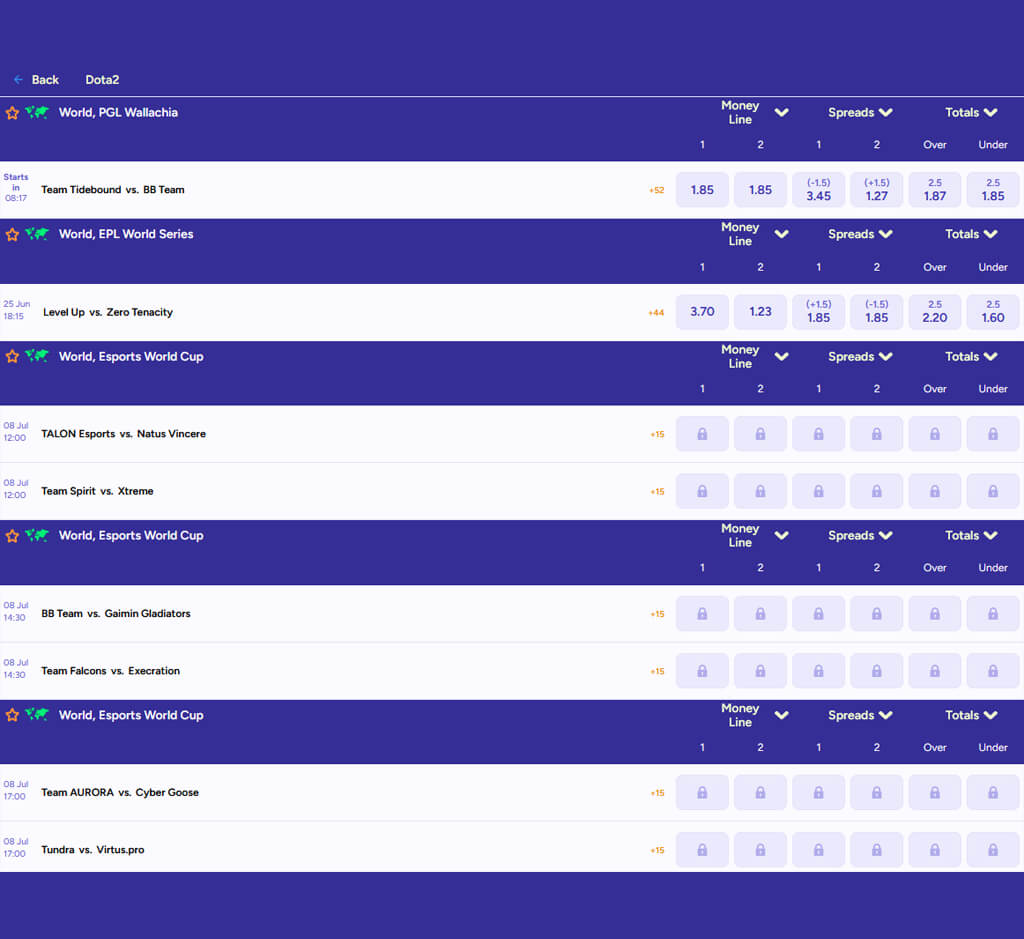Click the locked Money Line 1 for Team Spirit
Screen dimensions: 1024x939
point(702,492)
